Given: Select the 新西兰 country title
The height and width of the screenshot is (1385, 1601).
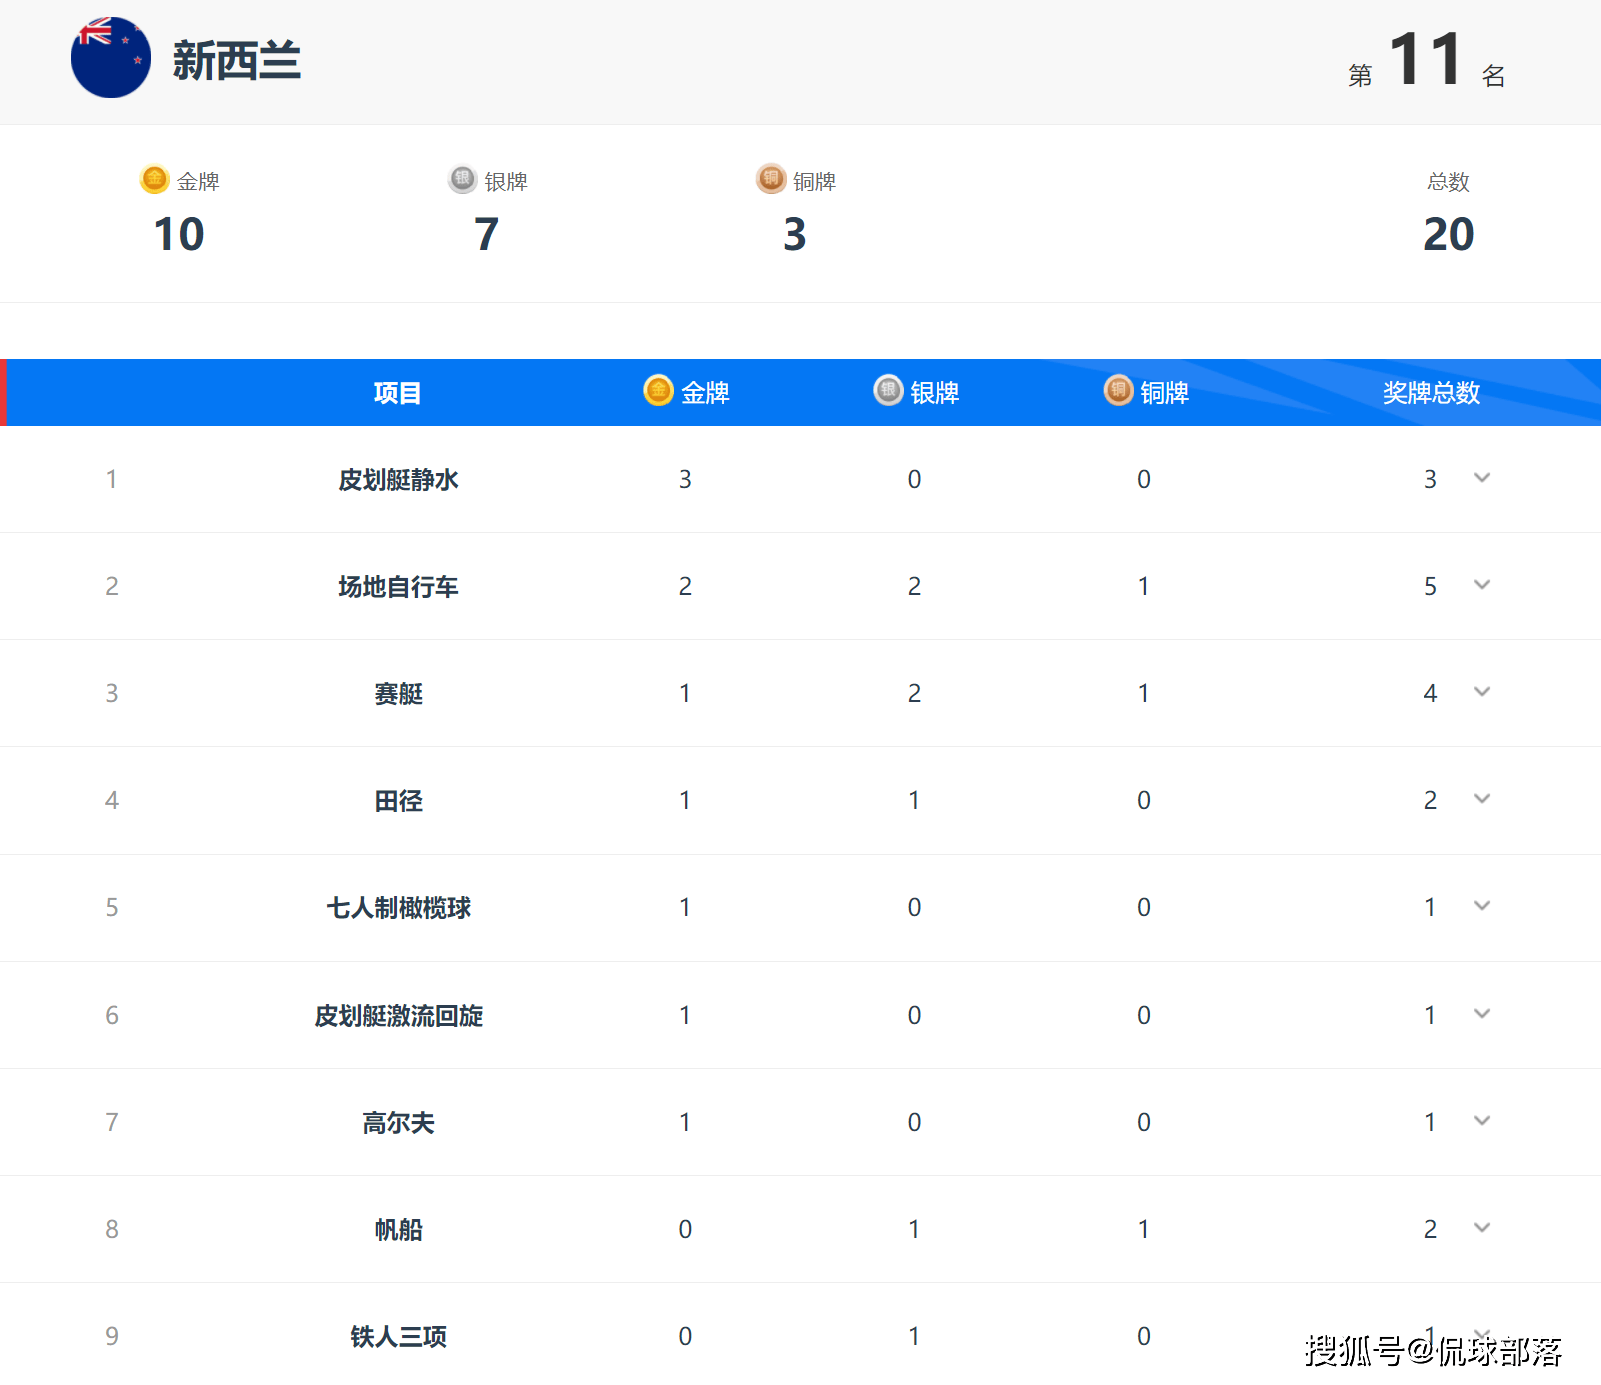Looking at the screenshot, I should point(236,60).
